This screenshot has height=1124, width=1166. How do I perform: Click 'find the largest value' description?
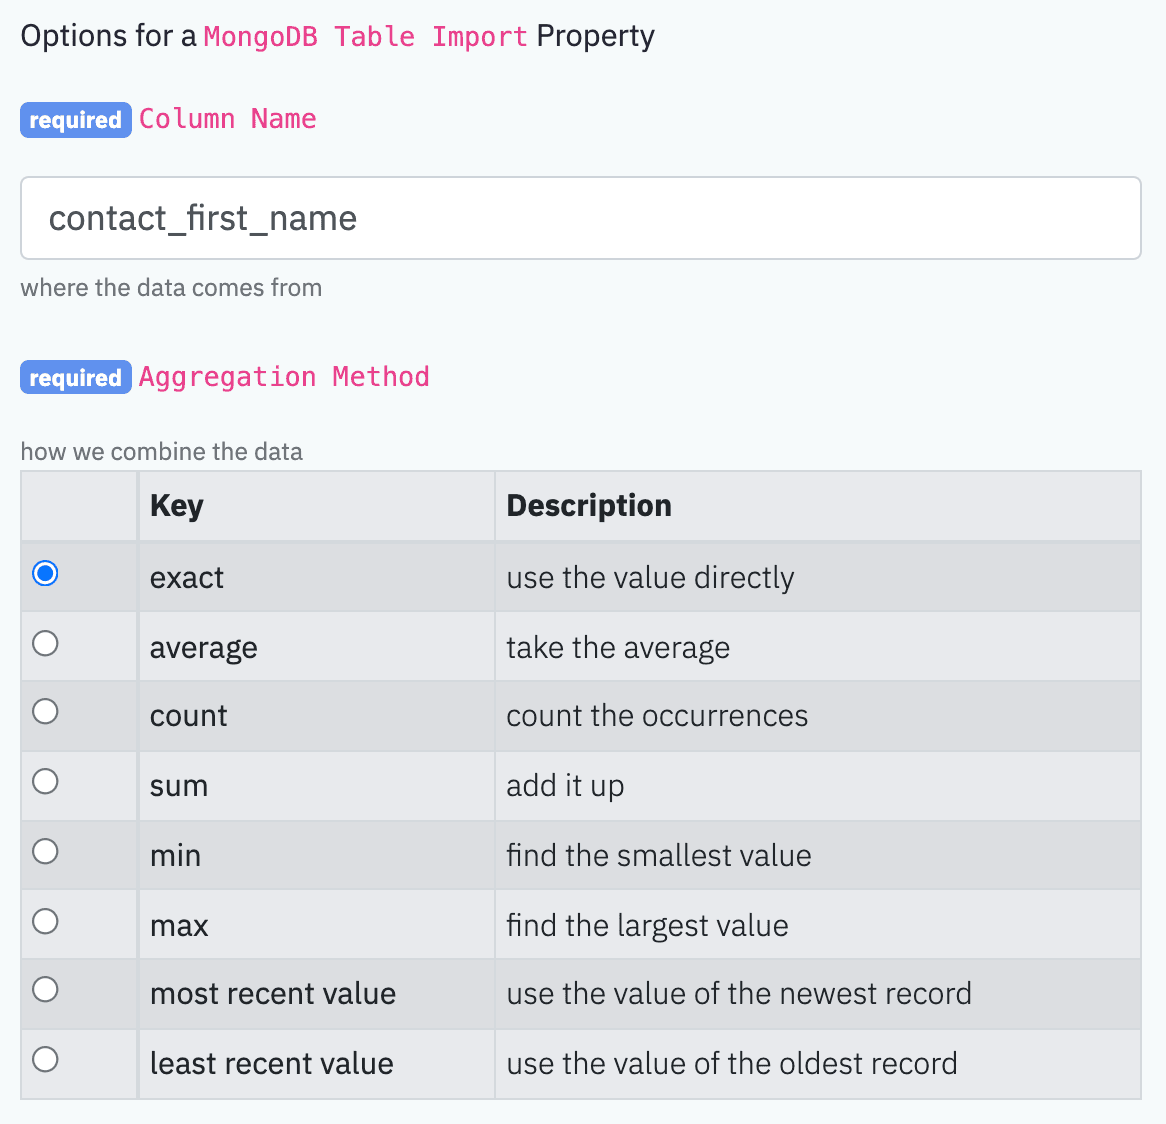click(x=647, y=926)
